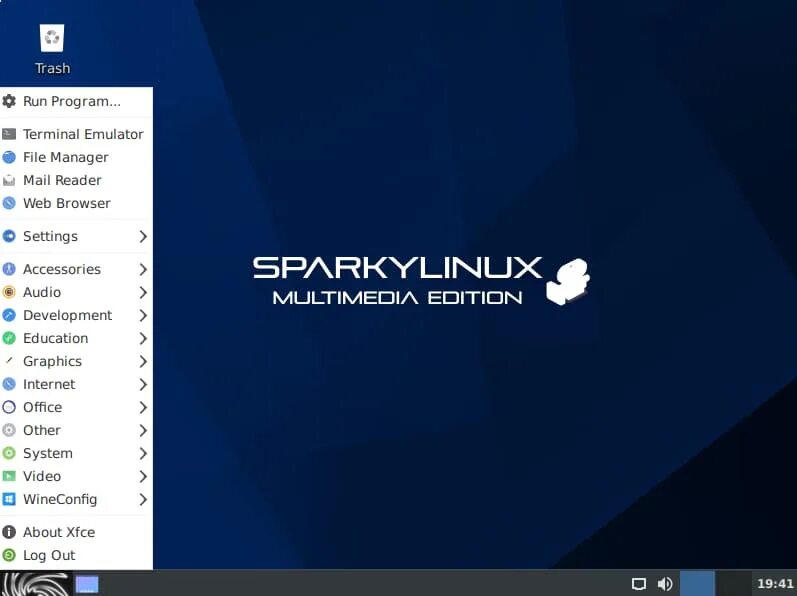Click the Run Program gear icon
Viewport: 797px width, 596px height.
[x=9, y=101]
